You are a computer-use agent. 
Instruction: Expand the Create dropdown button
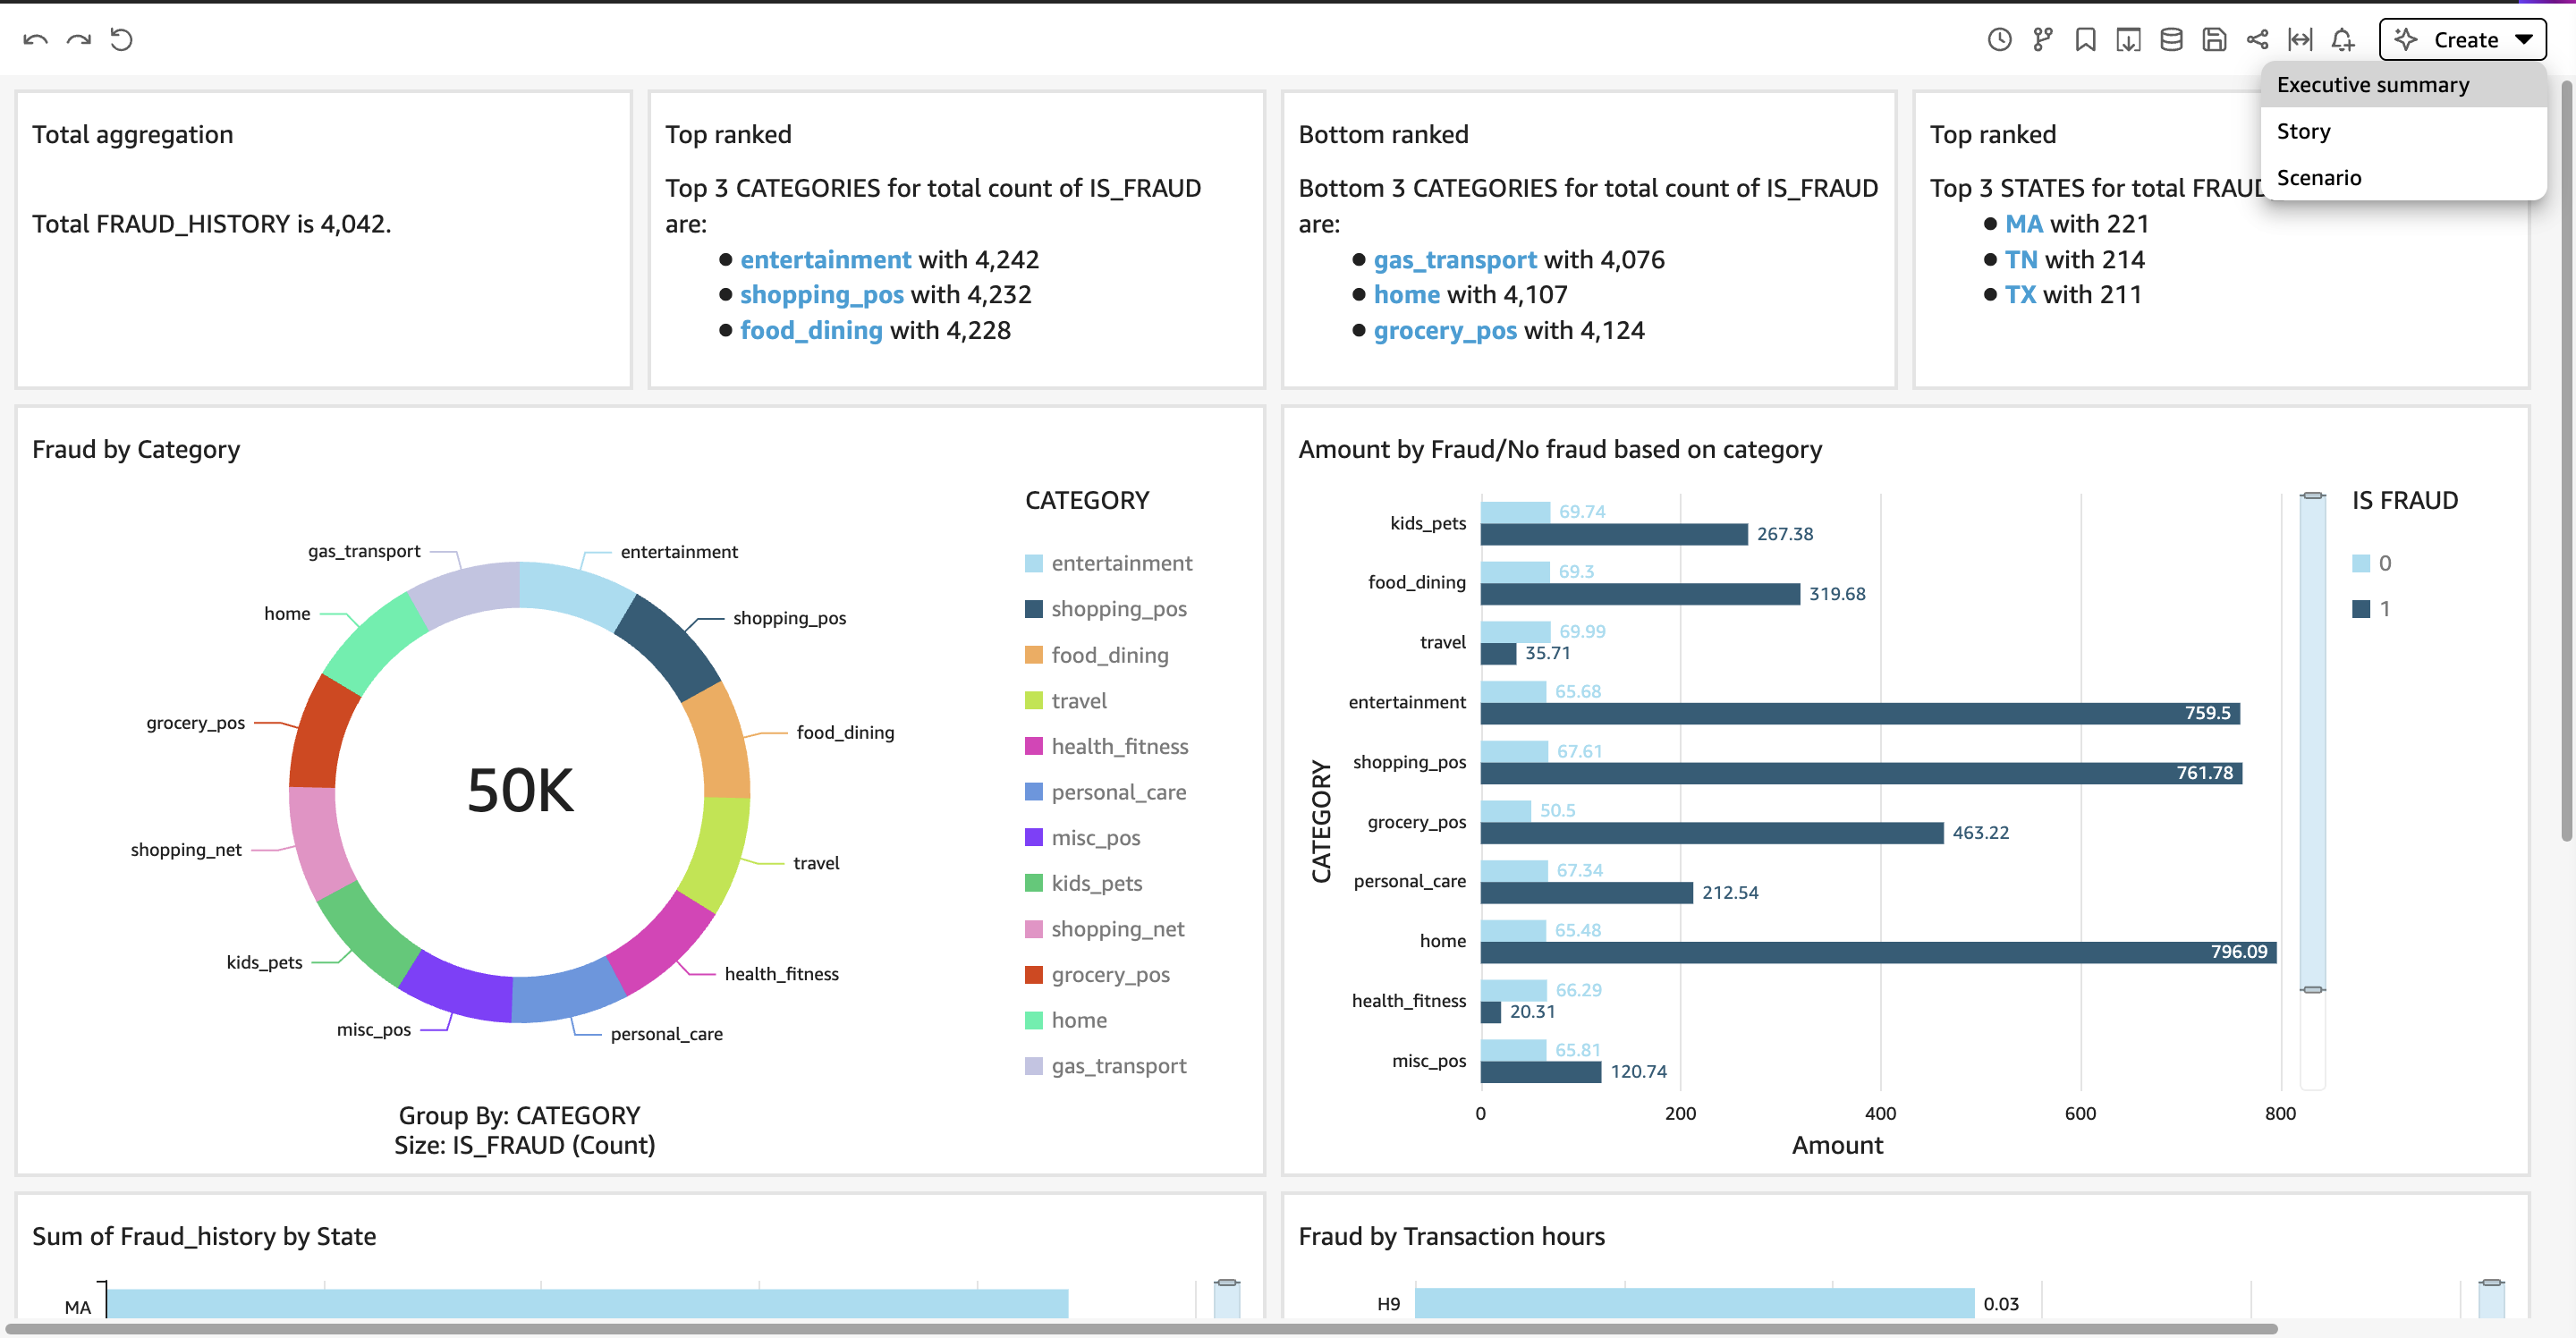coord(2462,40)
